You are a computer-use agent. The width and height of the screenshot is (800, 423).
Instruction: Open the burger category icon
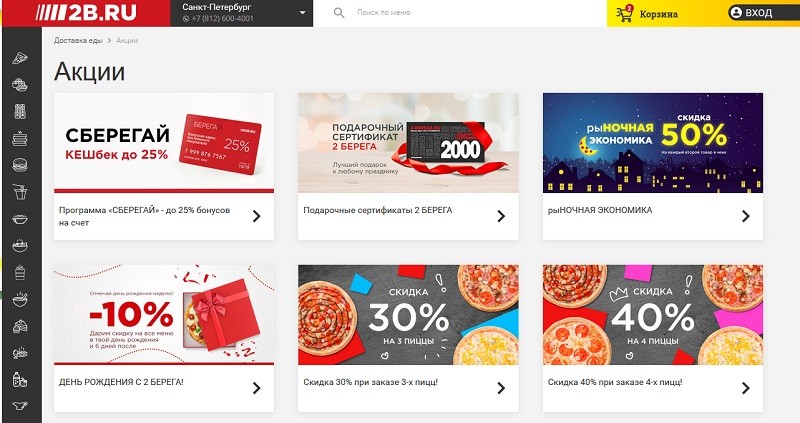[x=20, y=165]
